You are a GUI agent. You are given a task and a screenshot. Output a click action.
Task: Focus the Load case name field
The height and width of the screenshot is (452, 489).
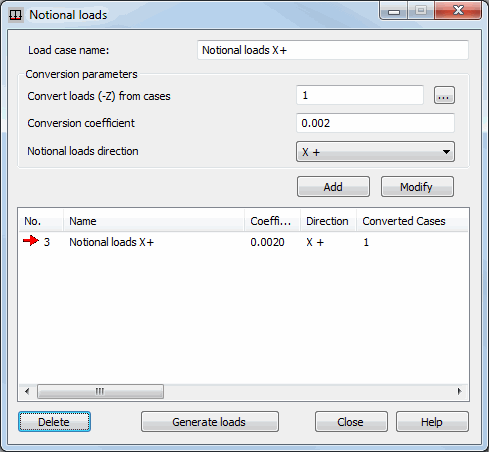[x=333, y=50]
